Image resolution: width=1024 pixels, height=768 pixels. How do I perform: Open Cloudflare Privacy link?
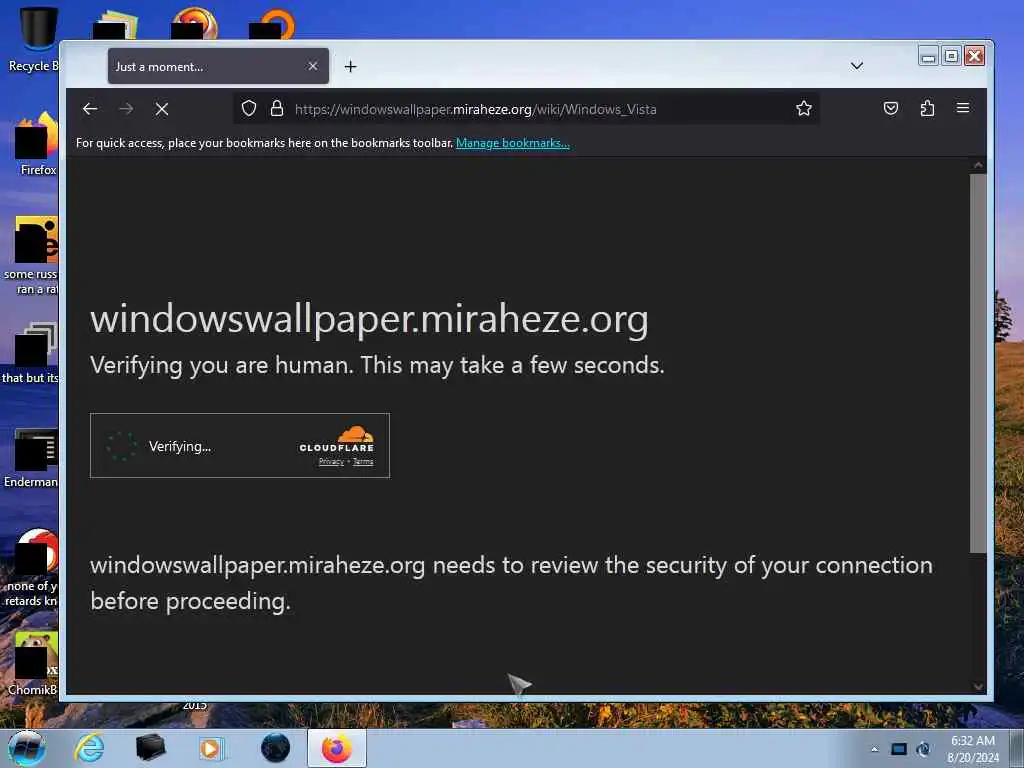click(x=331, y=462)
